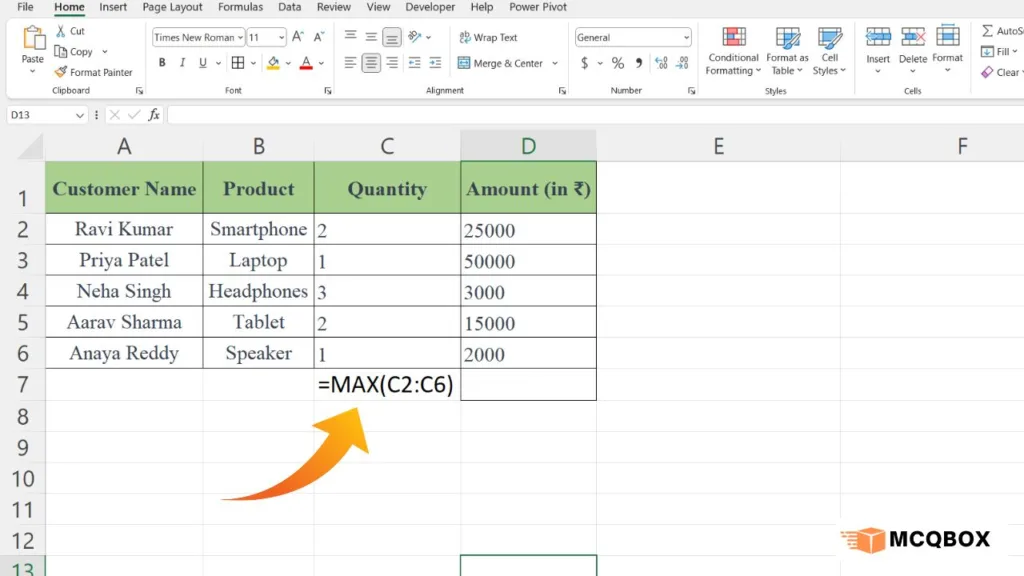Click the Insert Function fx icon
This screenshot has width=1024, height=576.
(x=154, y=115)
